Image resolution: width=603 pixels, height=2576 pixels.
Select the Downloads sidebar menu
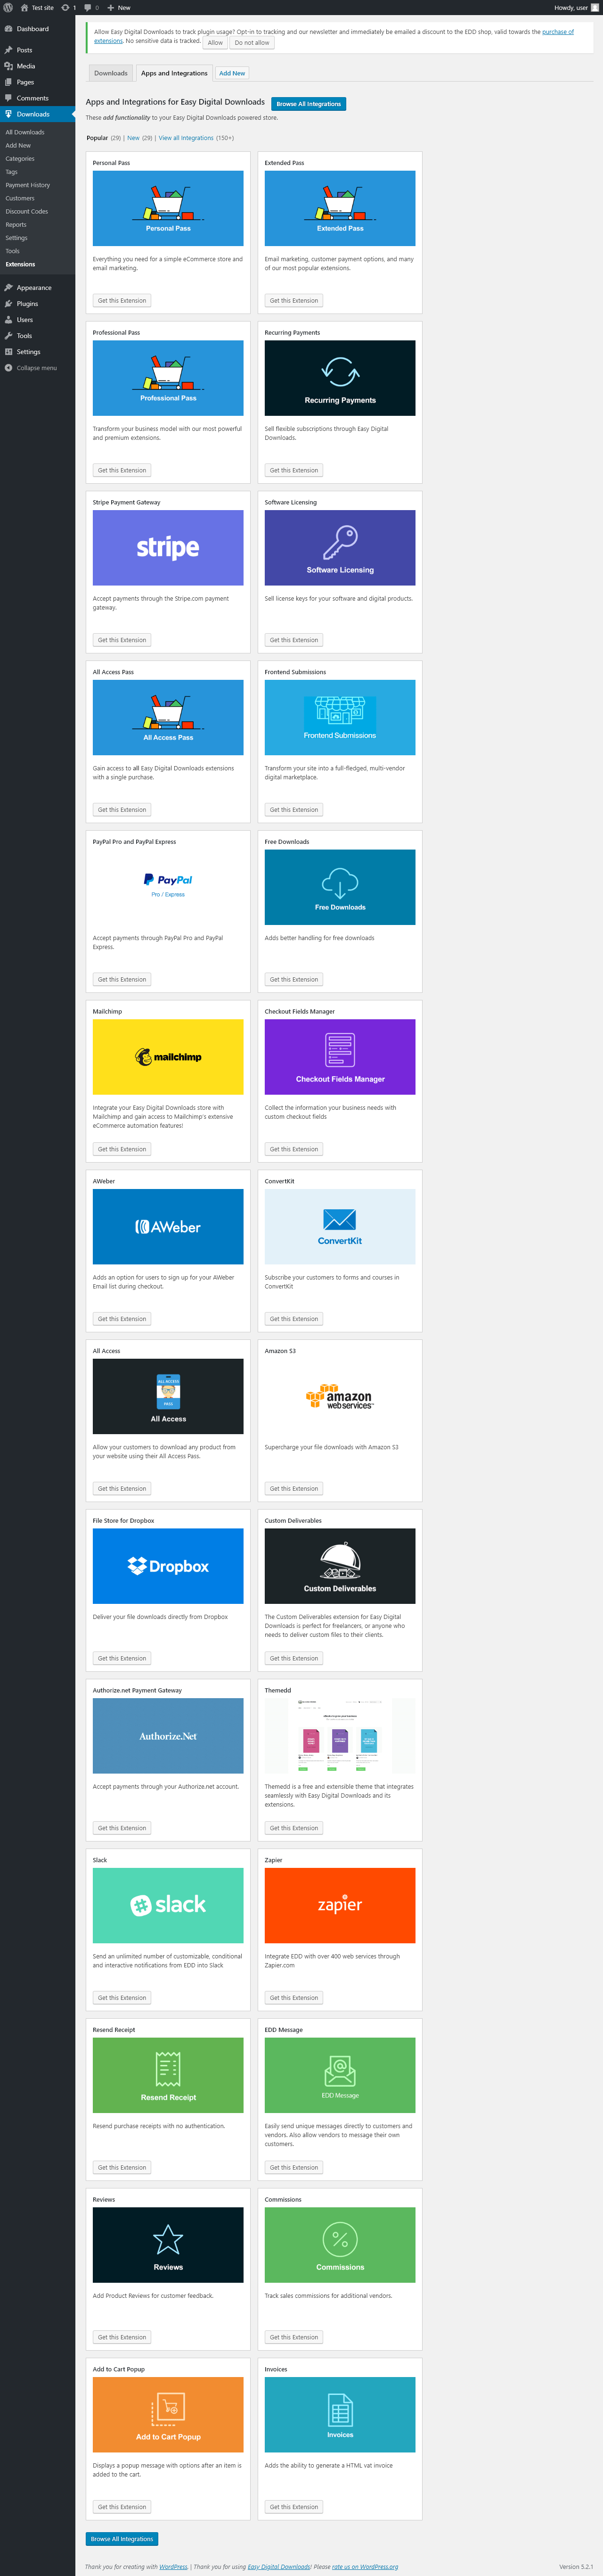(37, 114)
